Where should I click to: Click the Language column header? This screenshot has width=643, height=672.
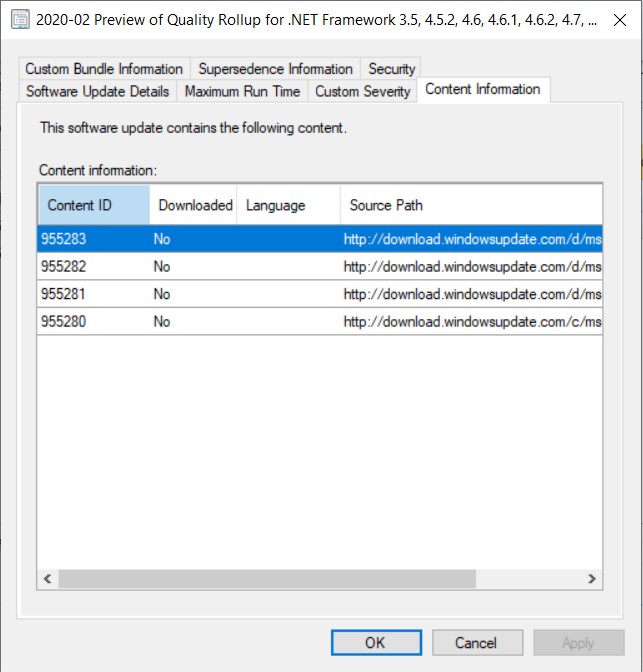pyautogui.click(x=288, y=205)
